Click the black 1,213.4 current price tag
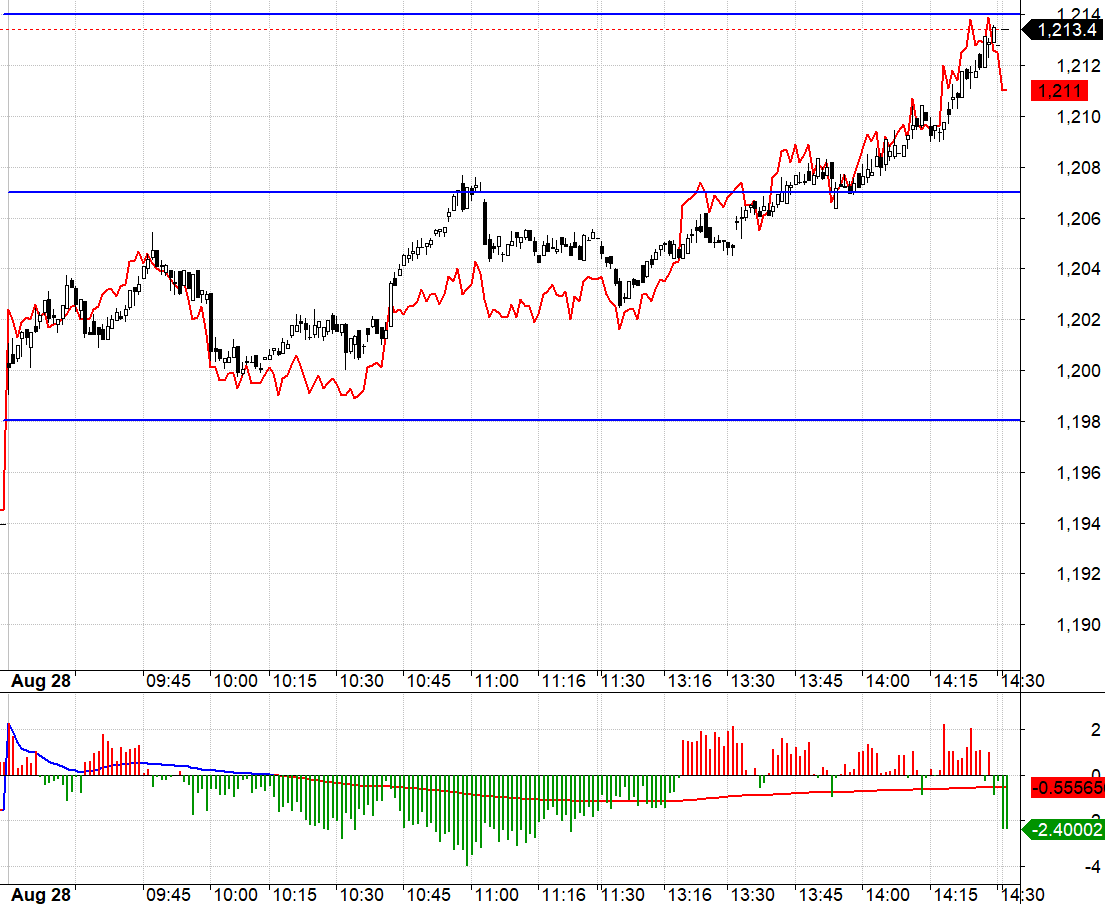This screenshot has height=904, width=1105. click(1066, 30)
